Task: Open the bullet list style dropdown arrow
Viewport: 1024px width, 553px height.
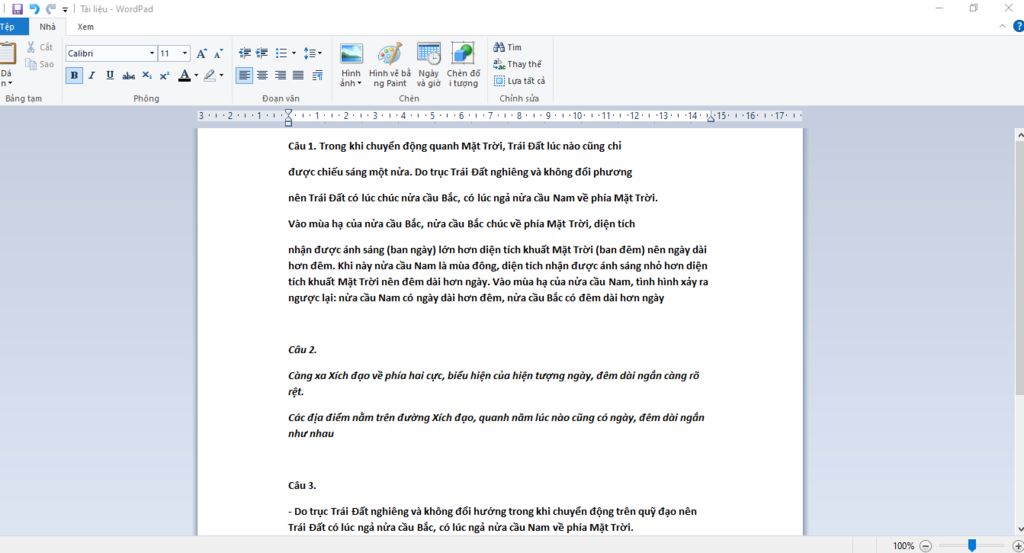Action: pyautogui.click(x=294, y=54)
